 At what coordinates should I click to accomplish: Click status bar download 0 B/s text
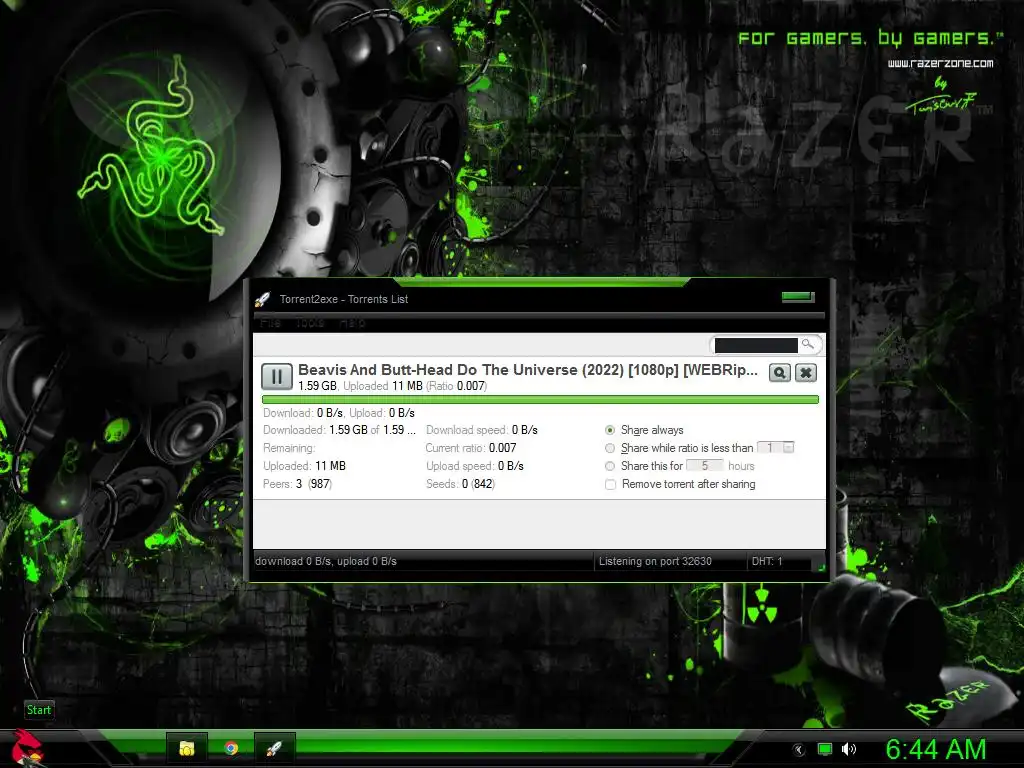point(326,561)
